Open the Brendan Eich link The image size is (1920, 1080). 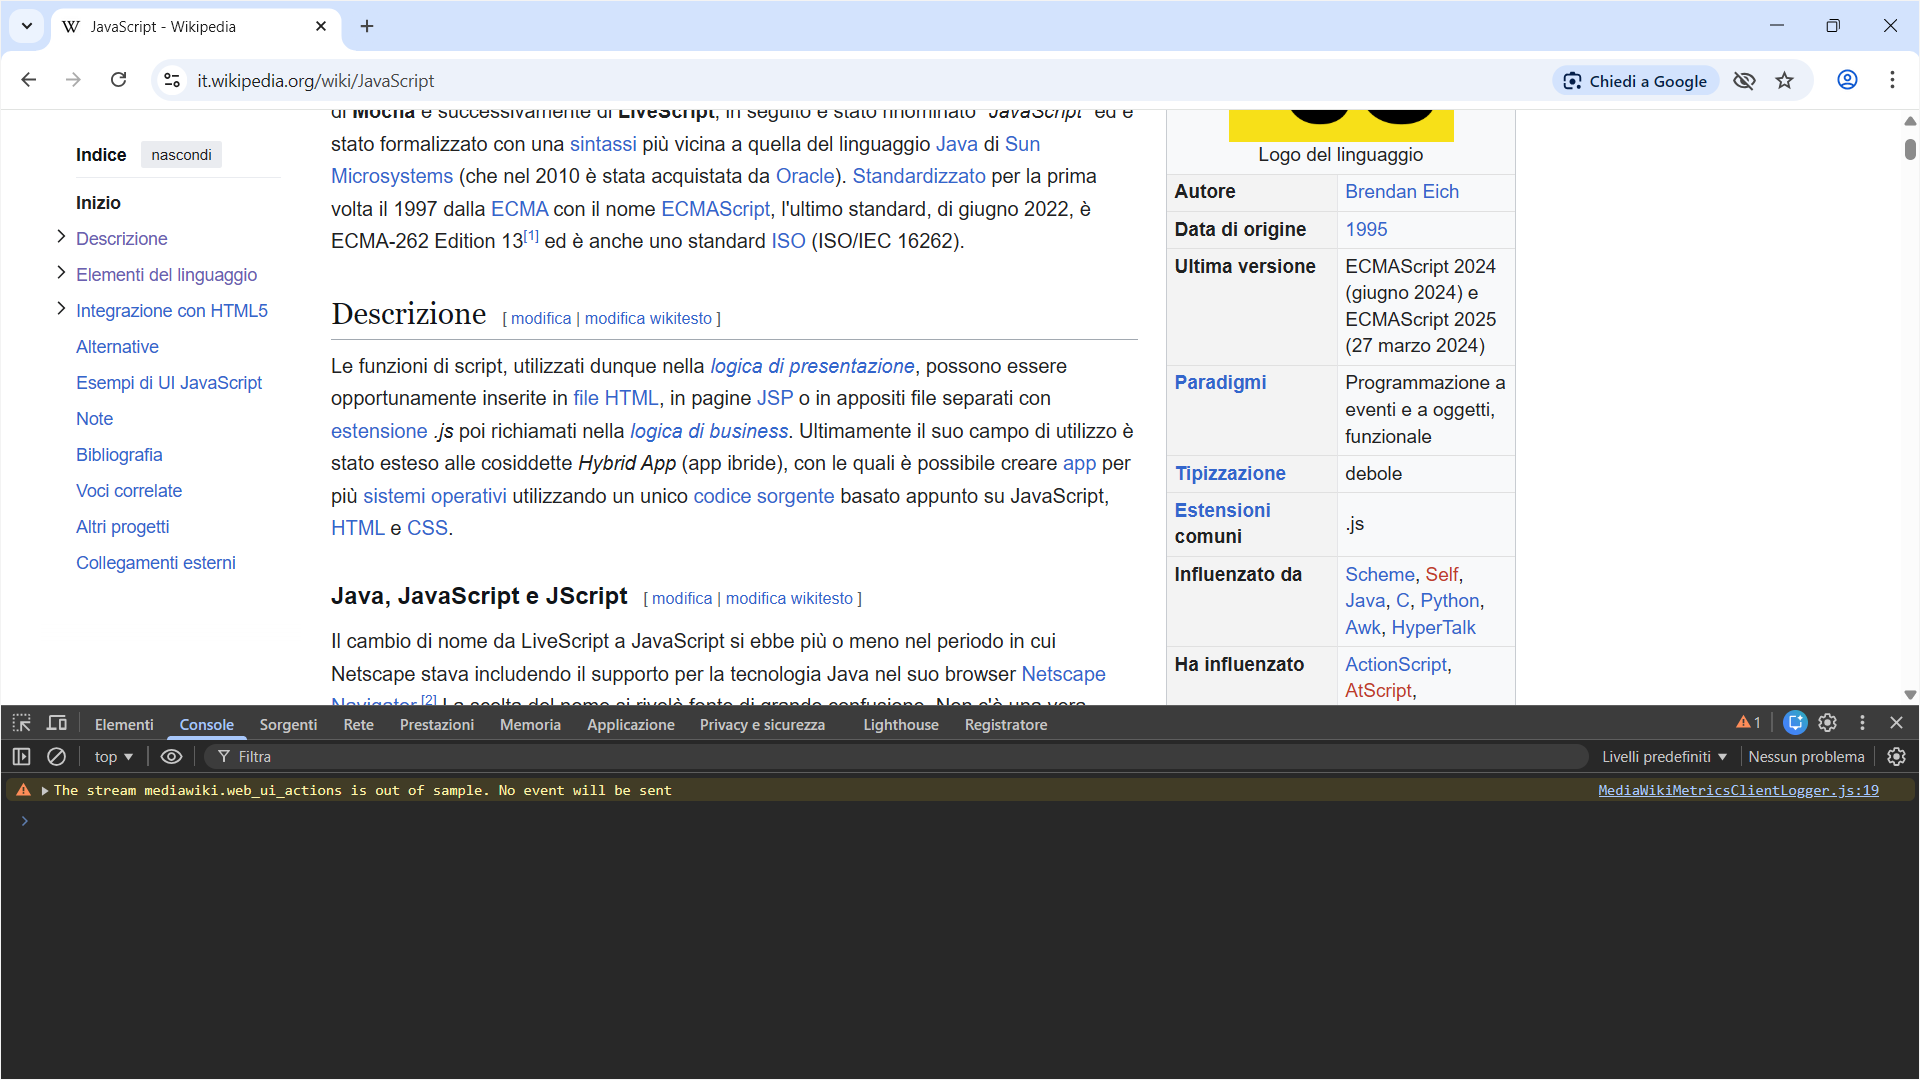[1401, 192]
